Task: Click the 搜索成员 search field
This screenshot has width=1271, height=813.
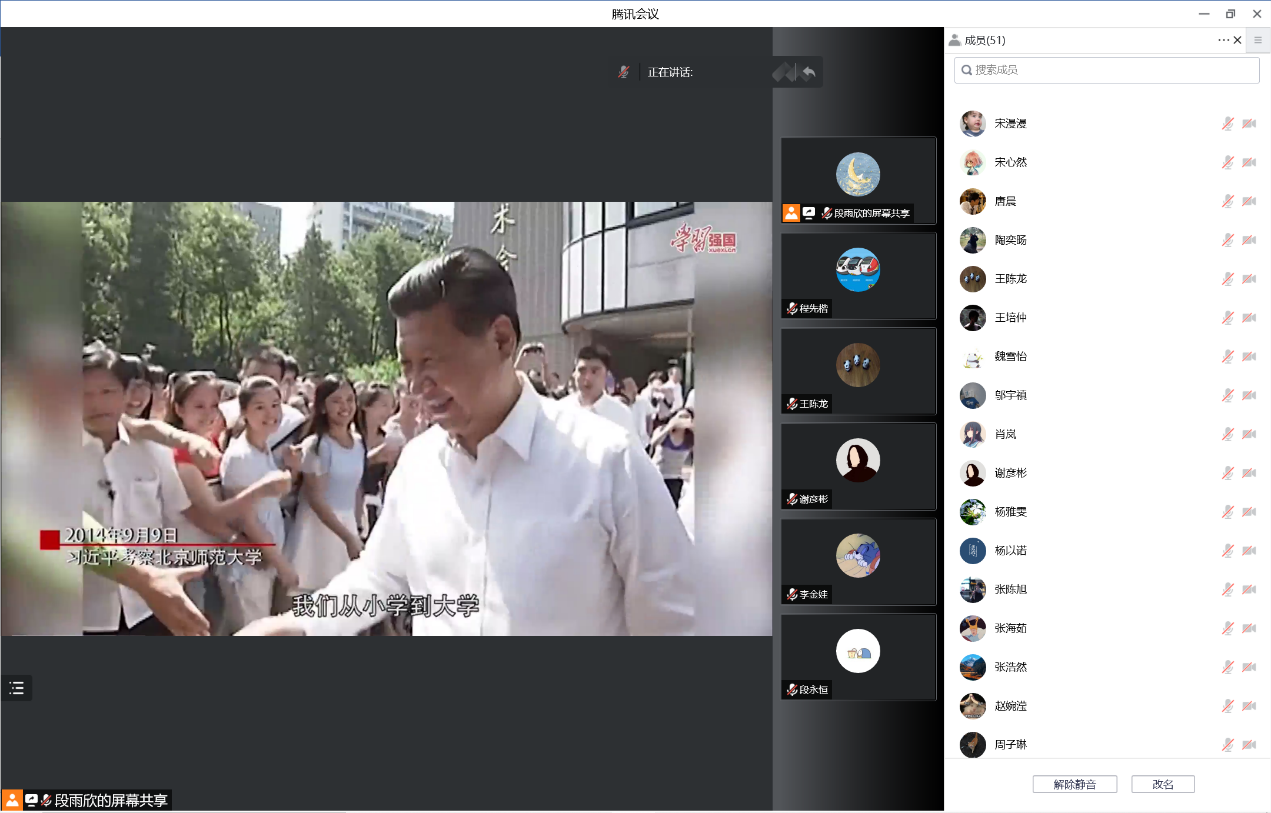Action: (x=1106, y=70)
